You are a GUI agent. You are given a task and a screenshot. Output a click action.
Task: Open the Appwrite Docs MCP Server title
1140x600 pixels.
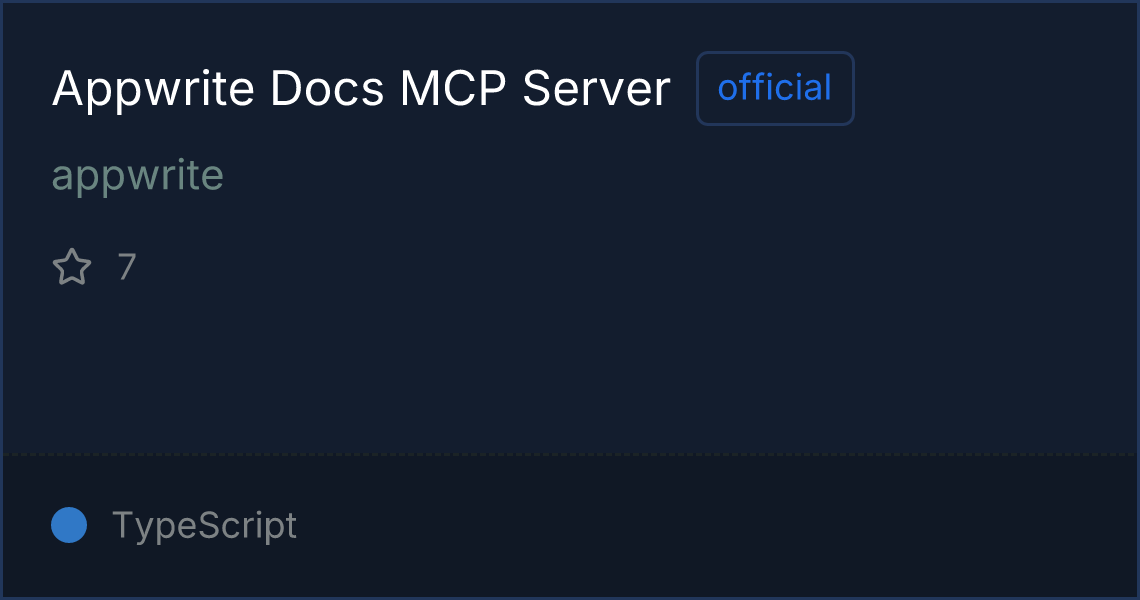click(x=361, y=89)
